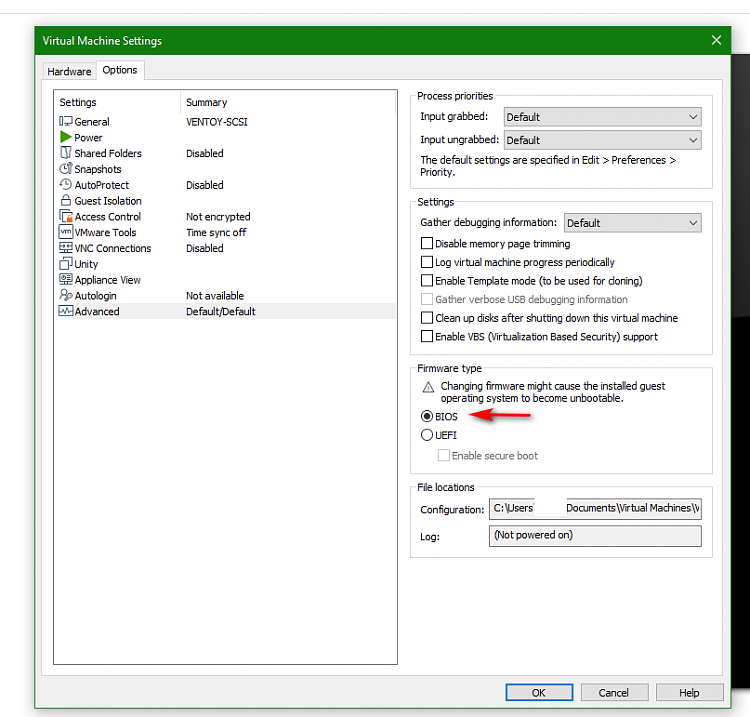Select the General row label
Image resolution: width=750 pixels, height=717 pixels.
(x=92, y=122)
